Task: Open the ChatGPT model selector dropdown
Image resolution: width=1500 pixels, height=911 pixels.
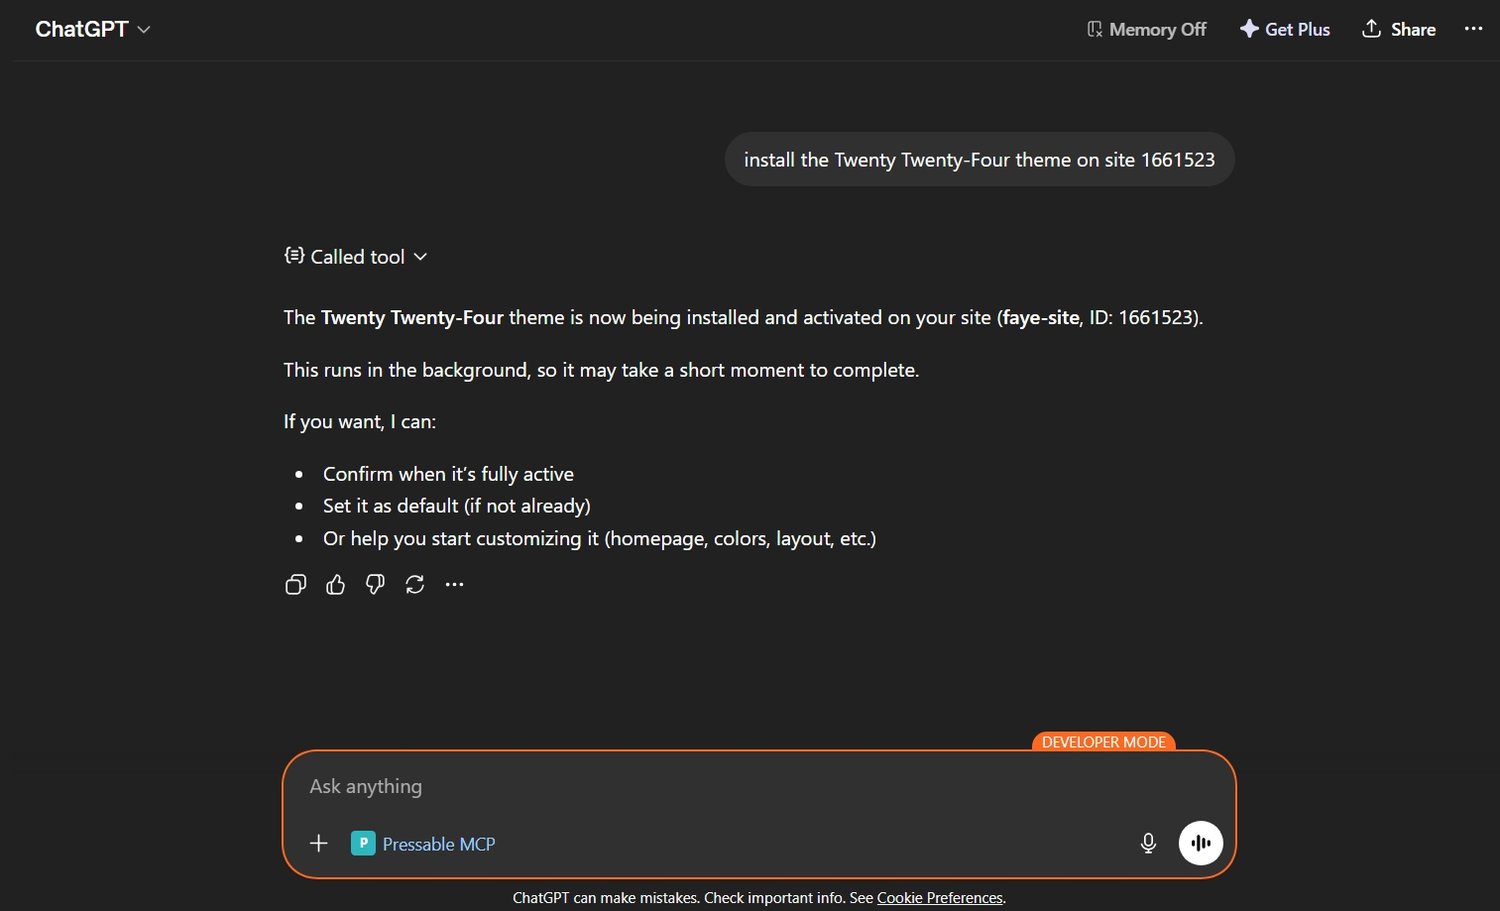Action: click(92, 29)
